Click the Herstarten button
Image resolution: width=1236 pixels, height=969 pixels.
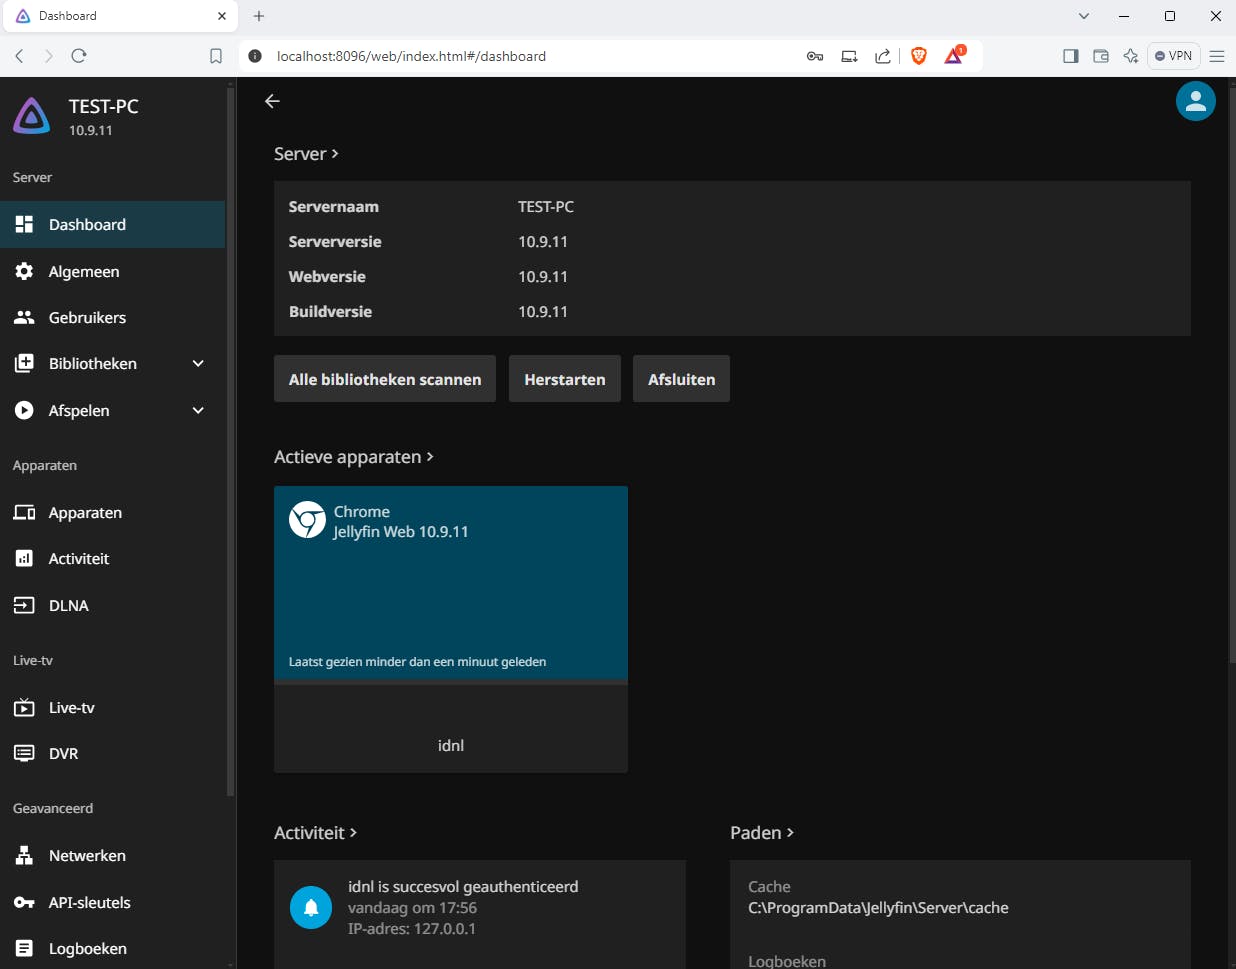coord(564,379)
